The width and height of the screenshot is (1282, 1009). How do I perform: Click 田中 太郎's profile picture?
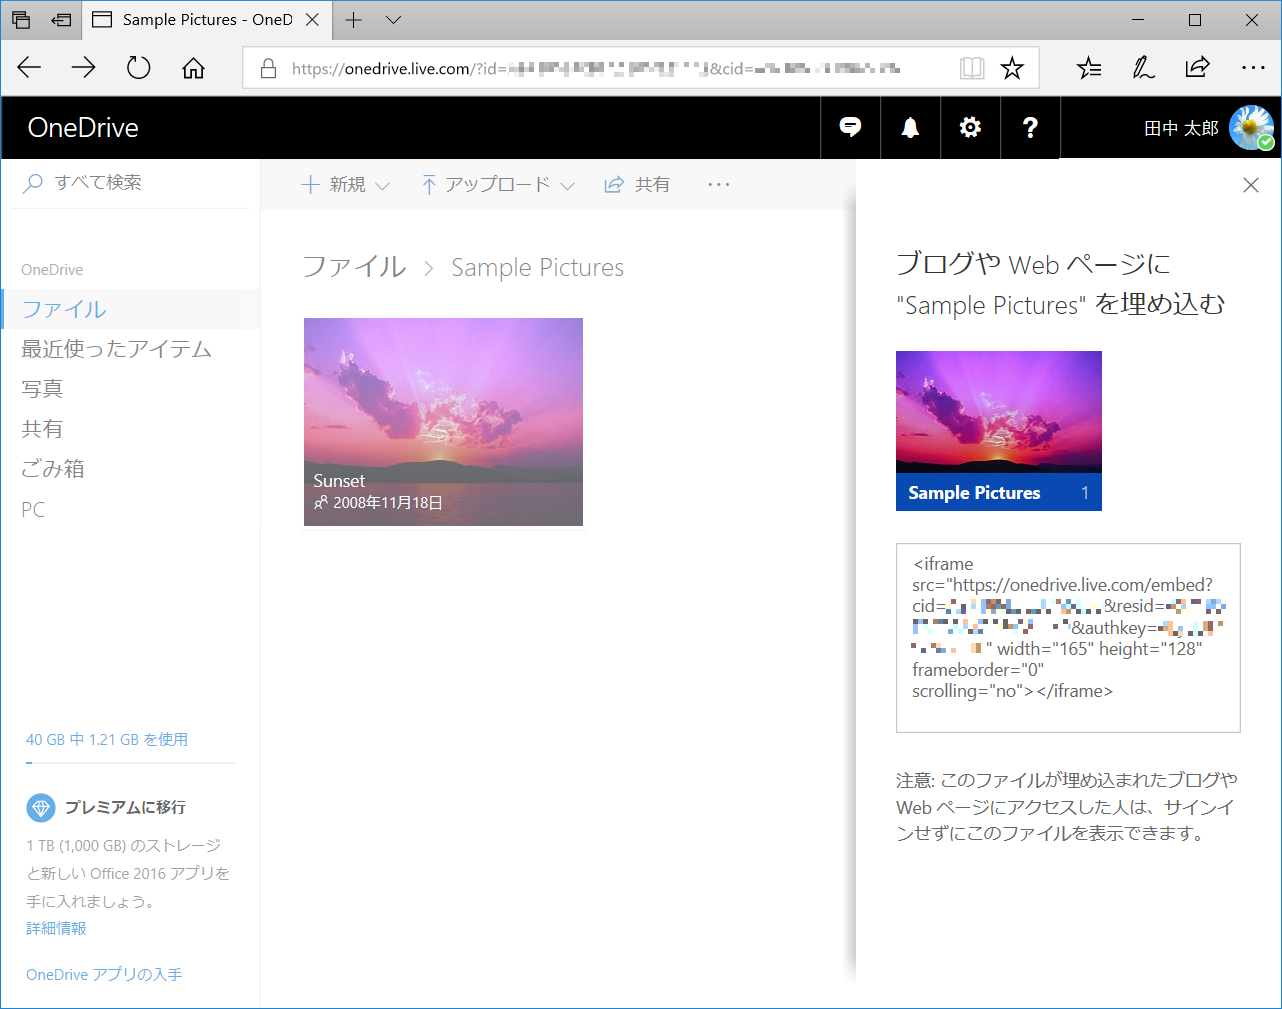point(1251,127)
